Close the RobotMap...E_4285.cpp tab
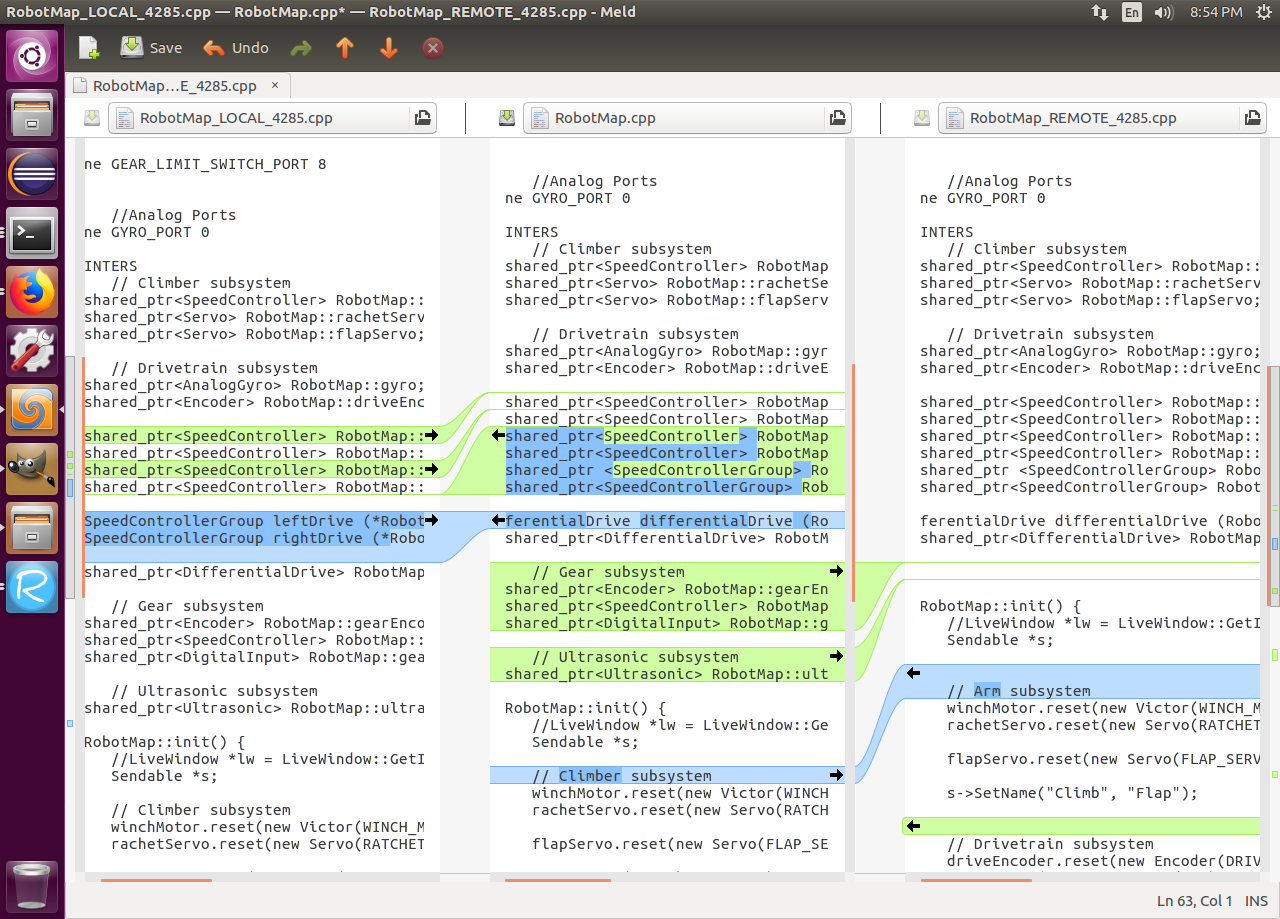Screen dimensions: 1280x919 (275, 85)
